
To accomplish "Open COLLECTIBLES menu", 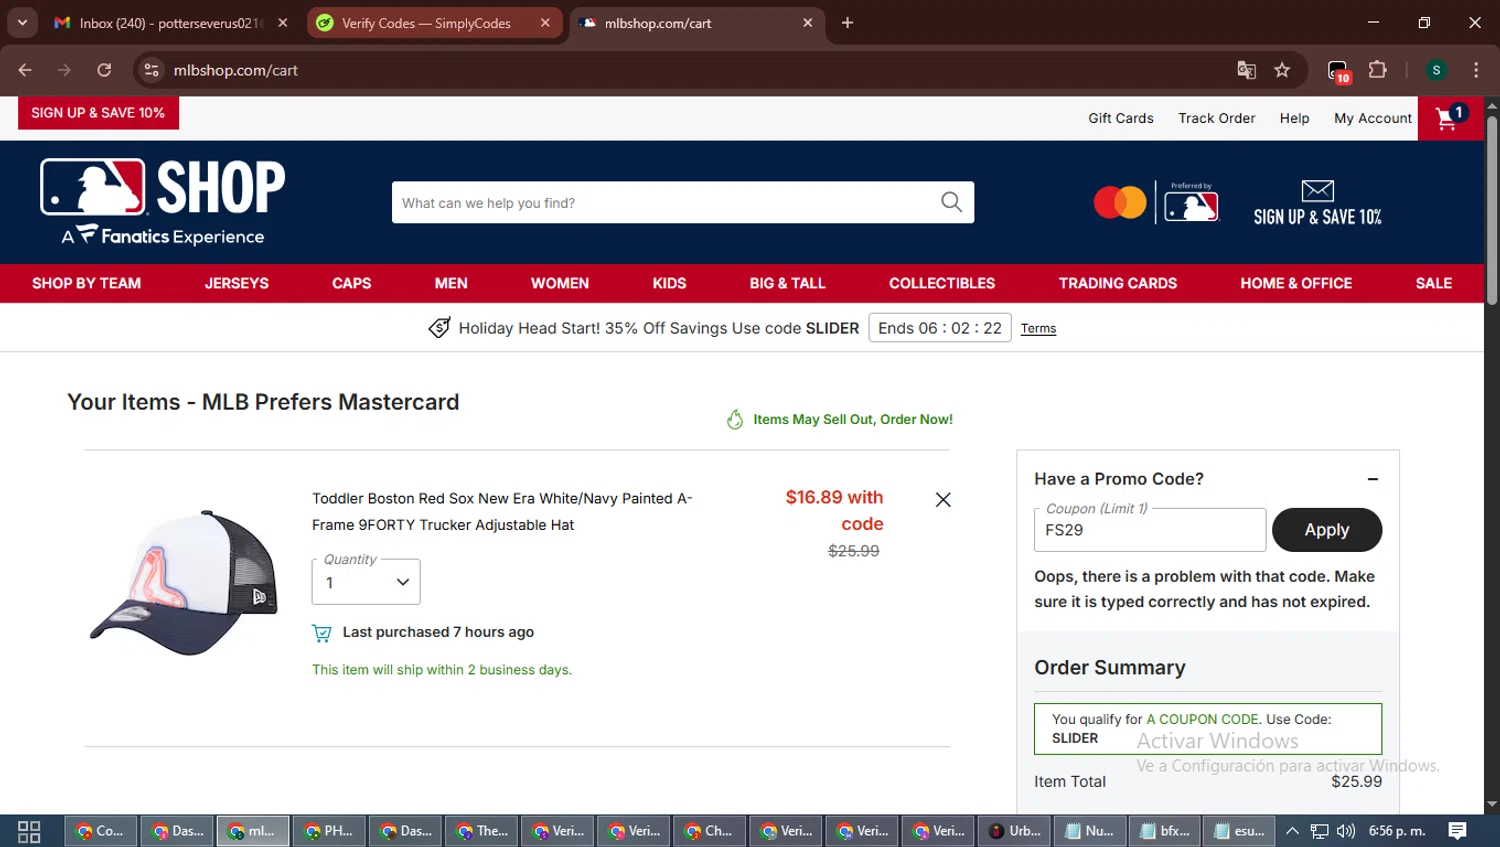I will coord(941,283).
